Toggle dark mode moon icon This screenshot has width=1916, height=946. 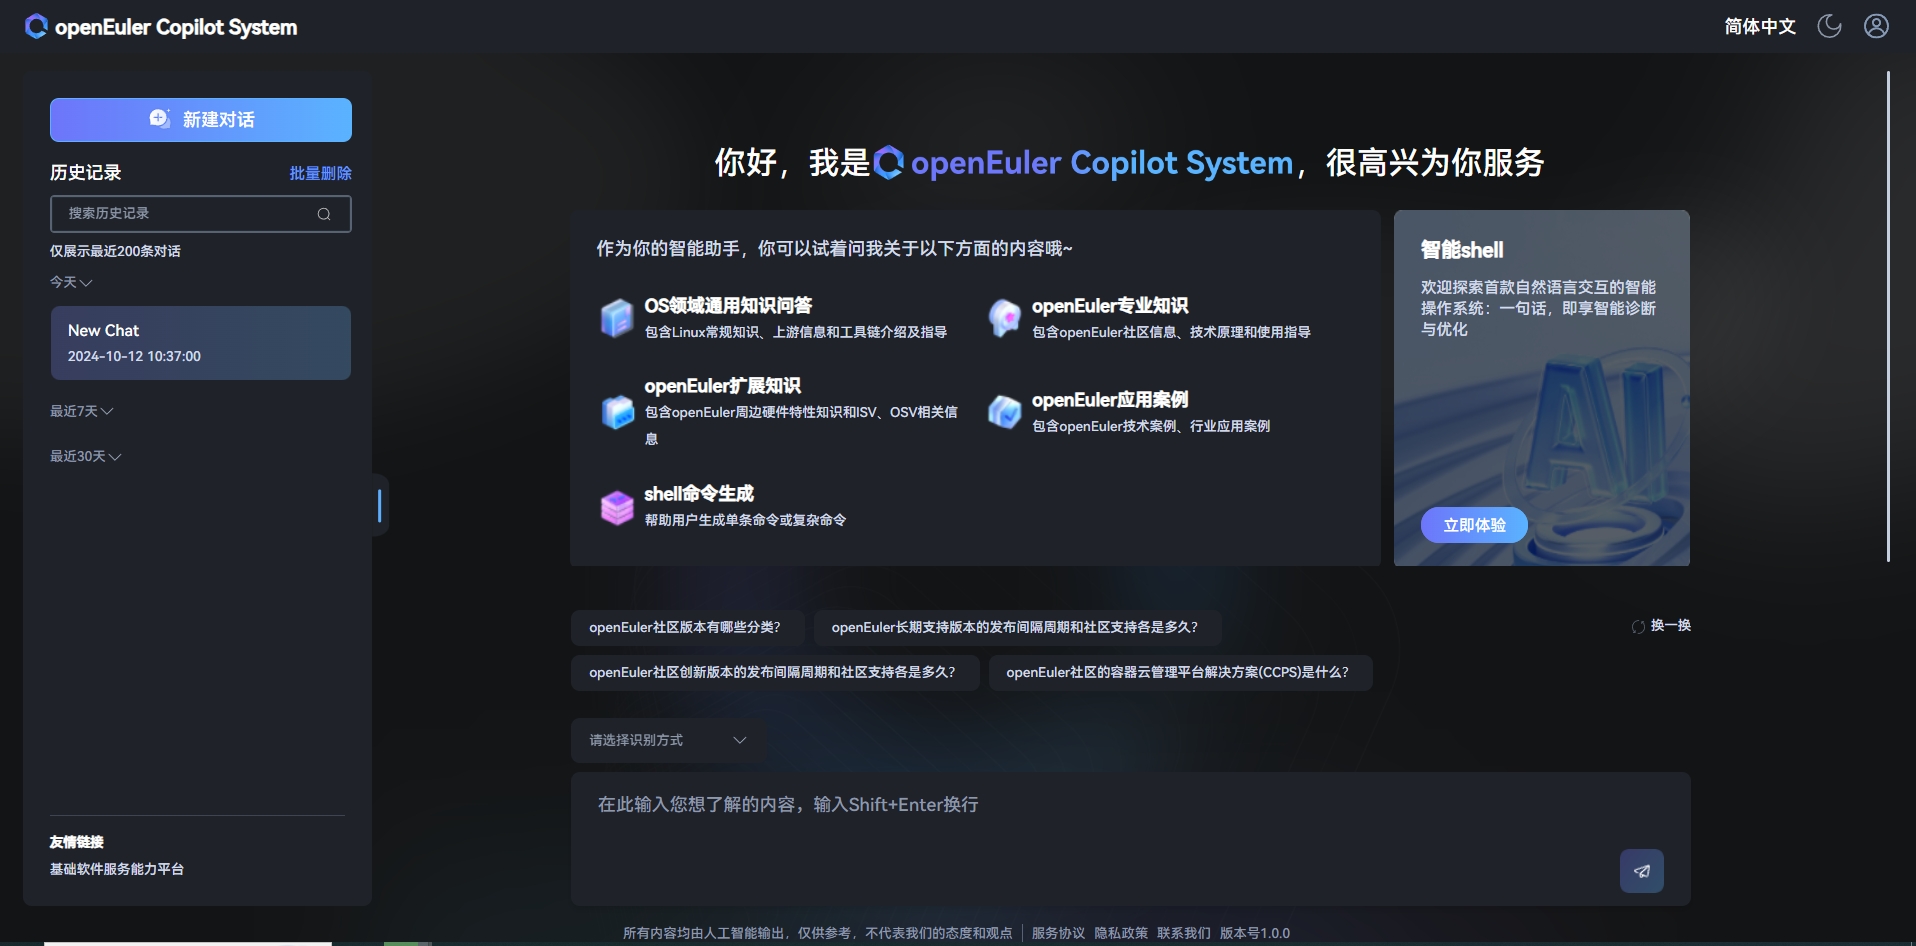tap(1829, 26)
